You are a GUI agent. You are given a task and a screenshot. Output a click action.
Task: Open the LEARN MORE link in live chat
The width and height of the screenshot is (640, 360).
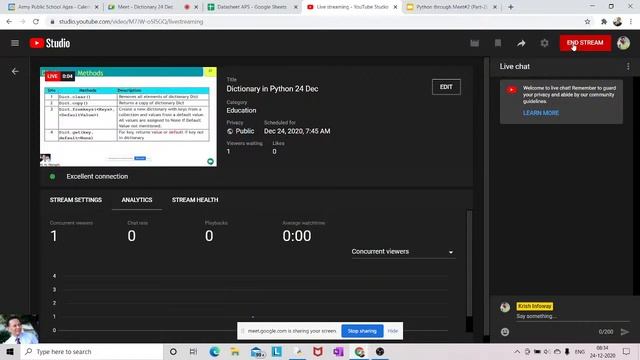tap(541, 113)
